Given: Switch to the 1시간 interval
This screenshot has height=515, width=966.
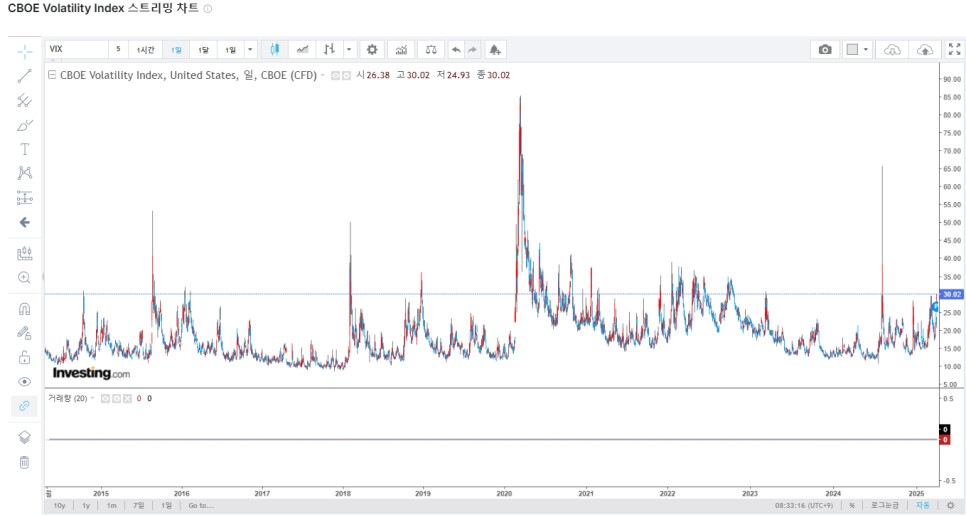Looking at the screenshot, I should point(146,49).
